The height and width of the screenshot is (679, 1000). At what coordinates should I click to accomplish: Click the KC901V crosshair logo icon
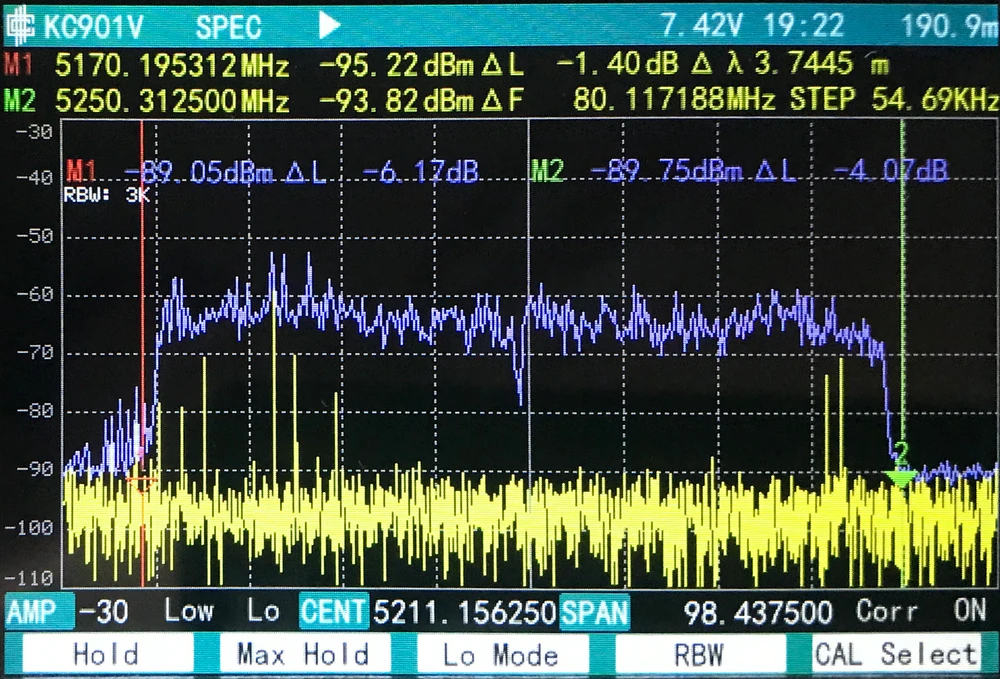(22, 23)
